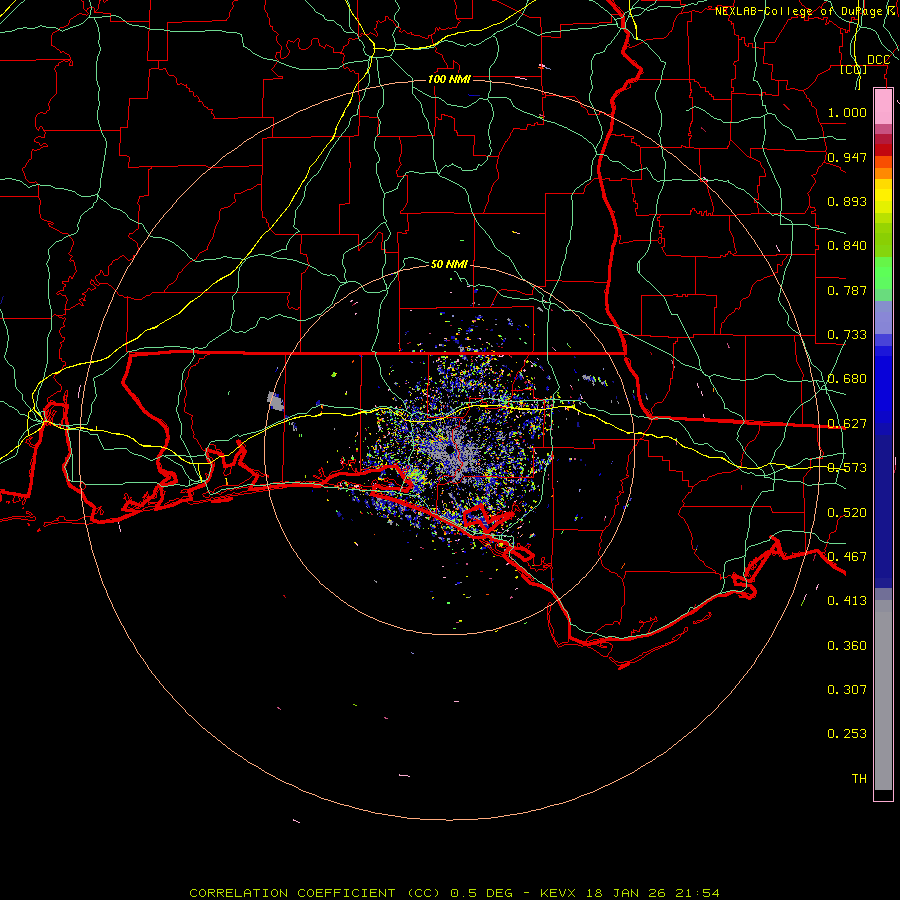900x900 pixels.
Task: Click the 0.253 legend value
Action: click(x=847, y=734)
